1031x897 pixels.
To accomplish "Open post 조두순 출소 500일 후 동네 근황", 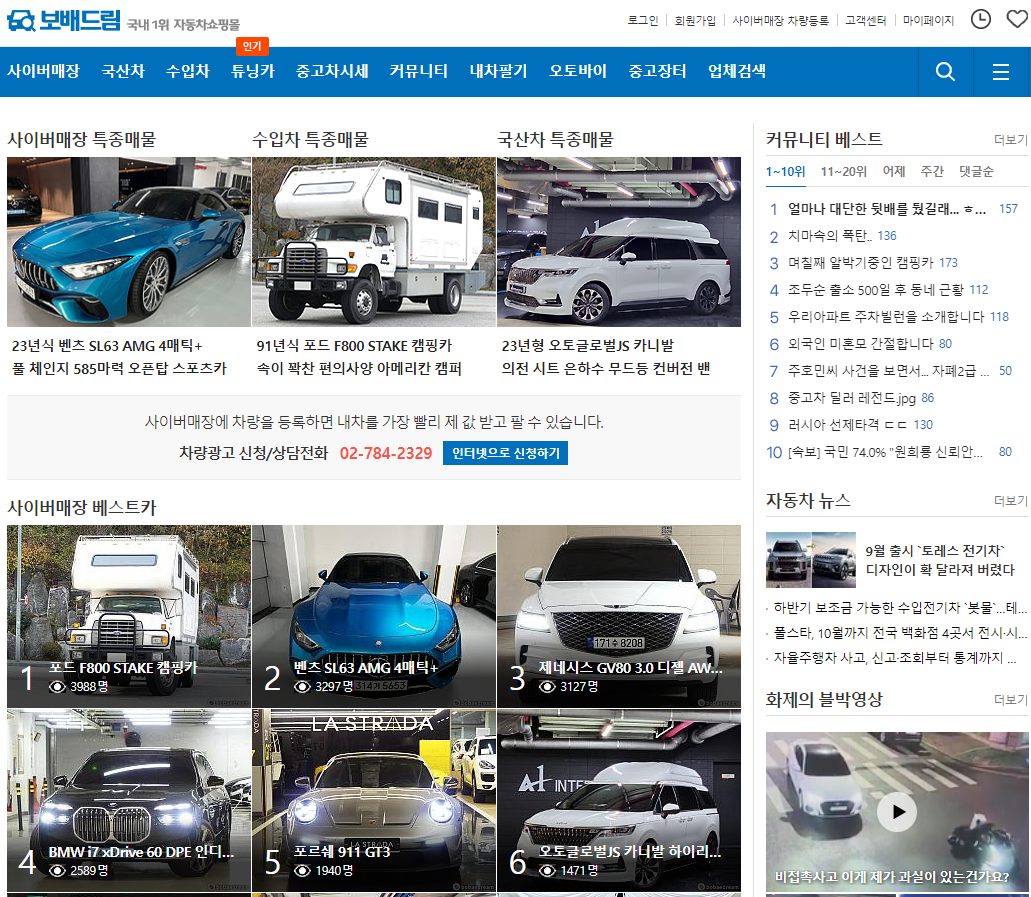I will click(x=875, y=290).
